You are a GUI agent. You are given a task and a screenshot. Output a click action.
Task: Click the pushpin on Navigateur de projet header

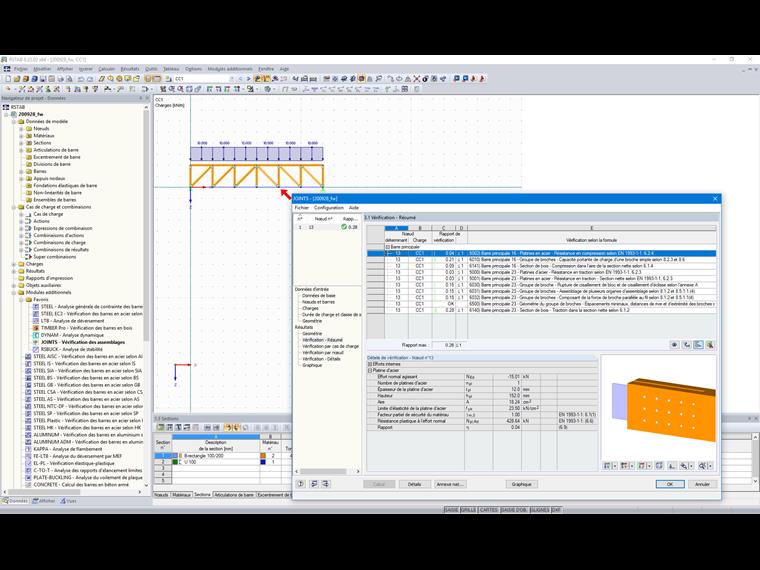click(141, 98)
